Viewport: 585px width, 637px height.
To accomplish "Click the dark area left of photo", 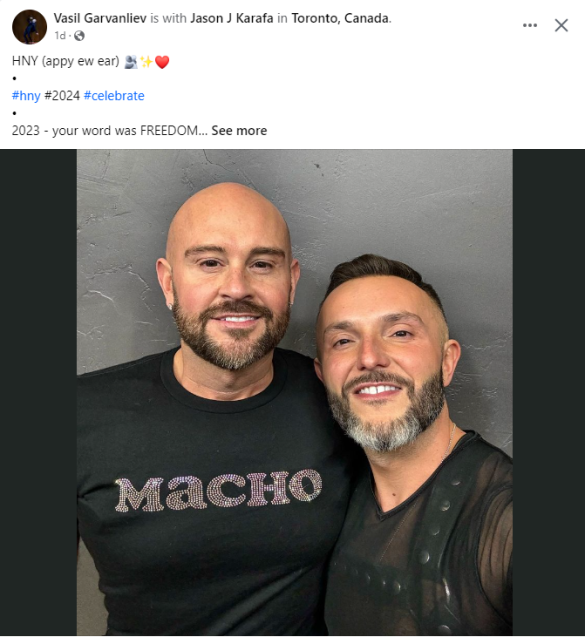I will pyautogui.click(x=39, y=392).
